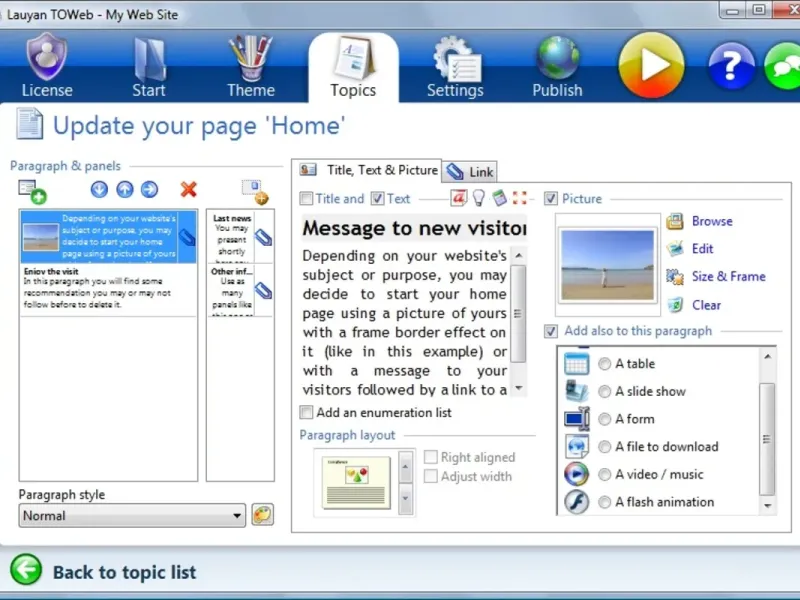This screenshot has height=600, width=800.
Task: Click paragraph layout down arrow
Action: [406, 498]
